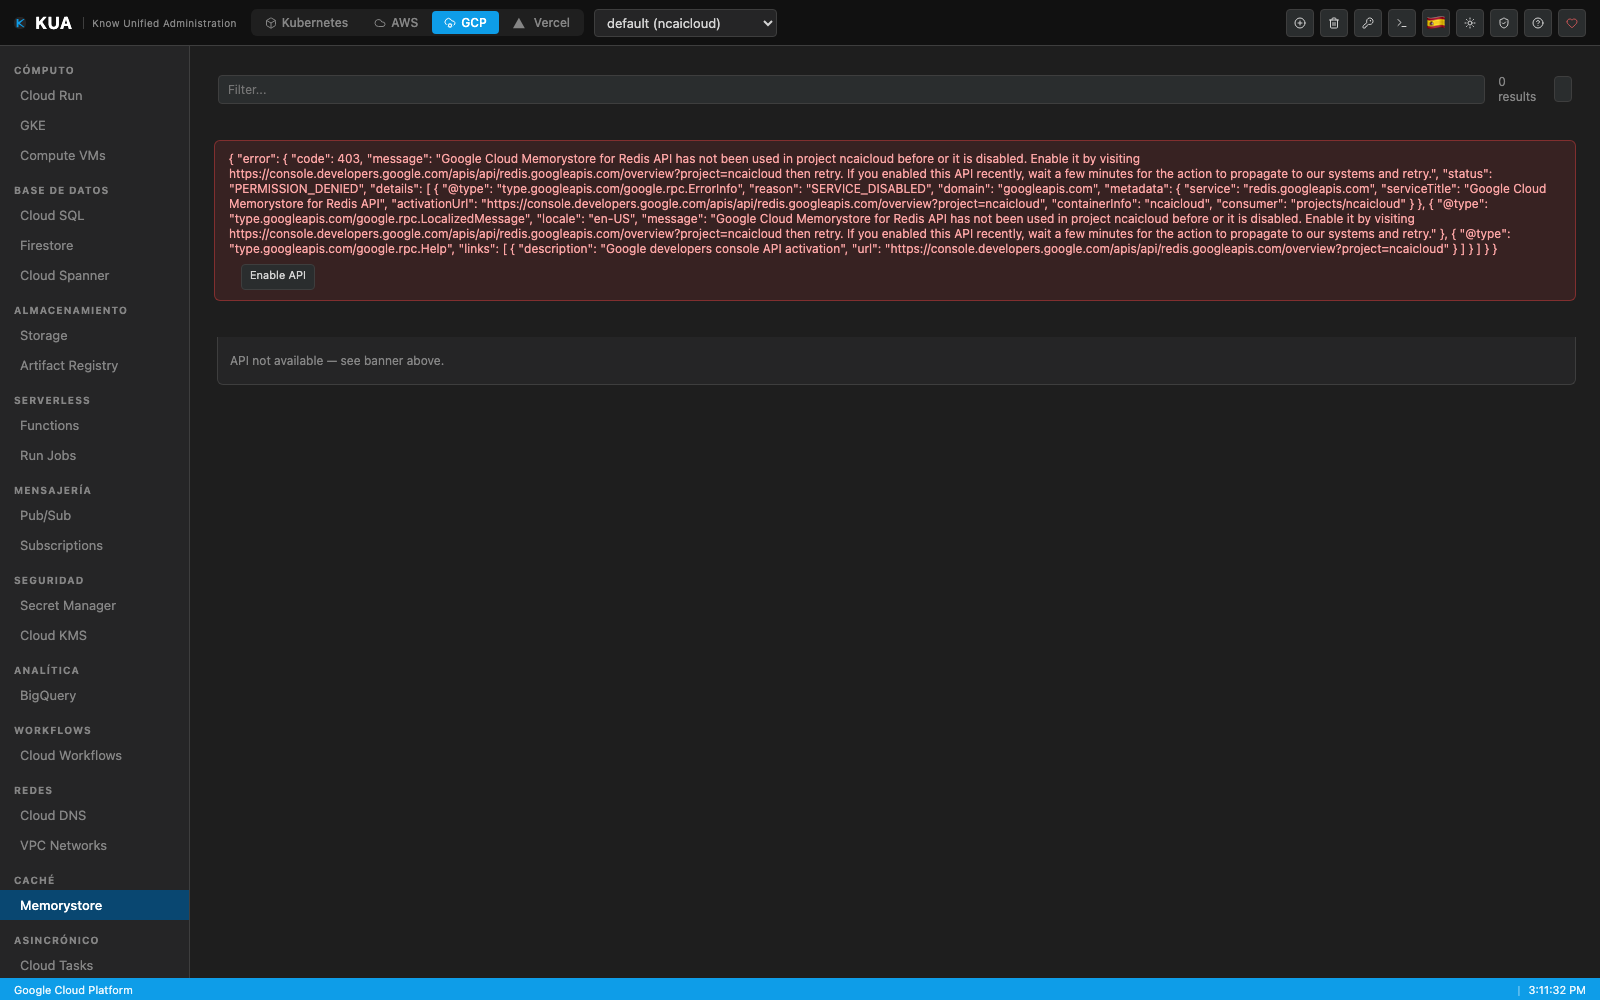Image resolution: width=1600 pixels, height=1000 pixels.
Task: Open Subscriptions
Action: click(x=95, y=546)
